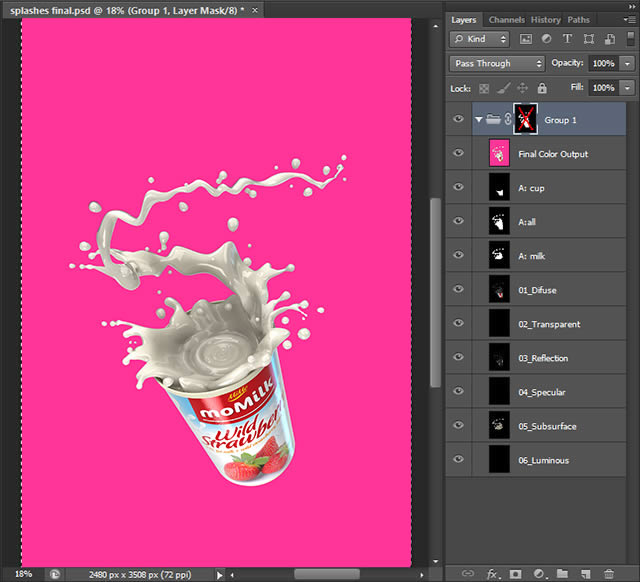This screenshot has height=582, width=640.
Task: Toggle visibility of A:all layer
Action: tap(458, 221)
